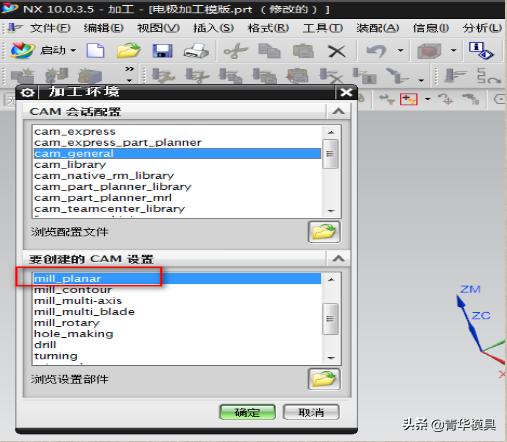Screen dimensions: 507x442
Task: Click the information window icon
Action: point(481,51)
